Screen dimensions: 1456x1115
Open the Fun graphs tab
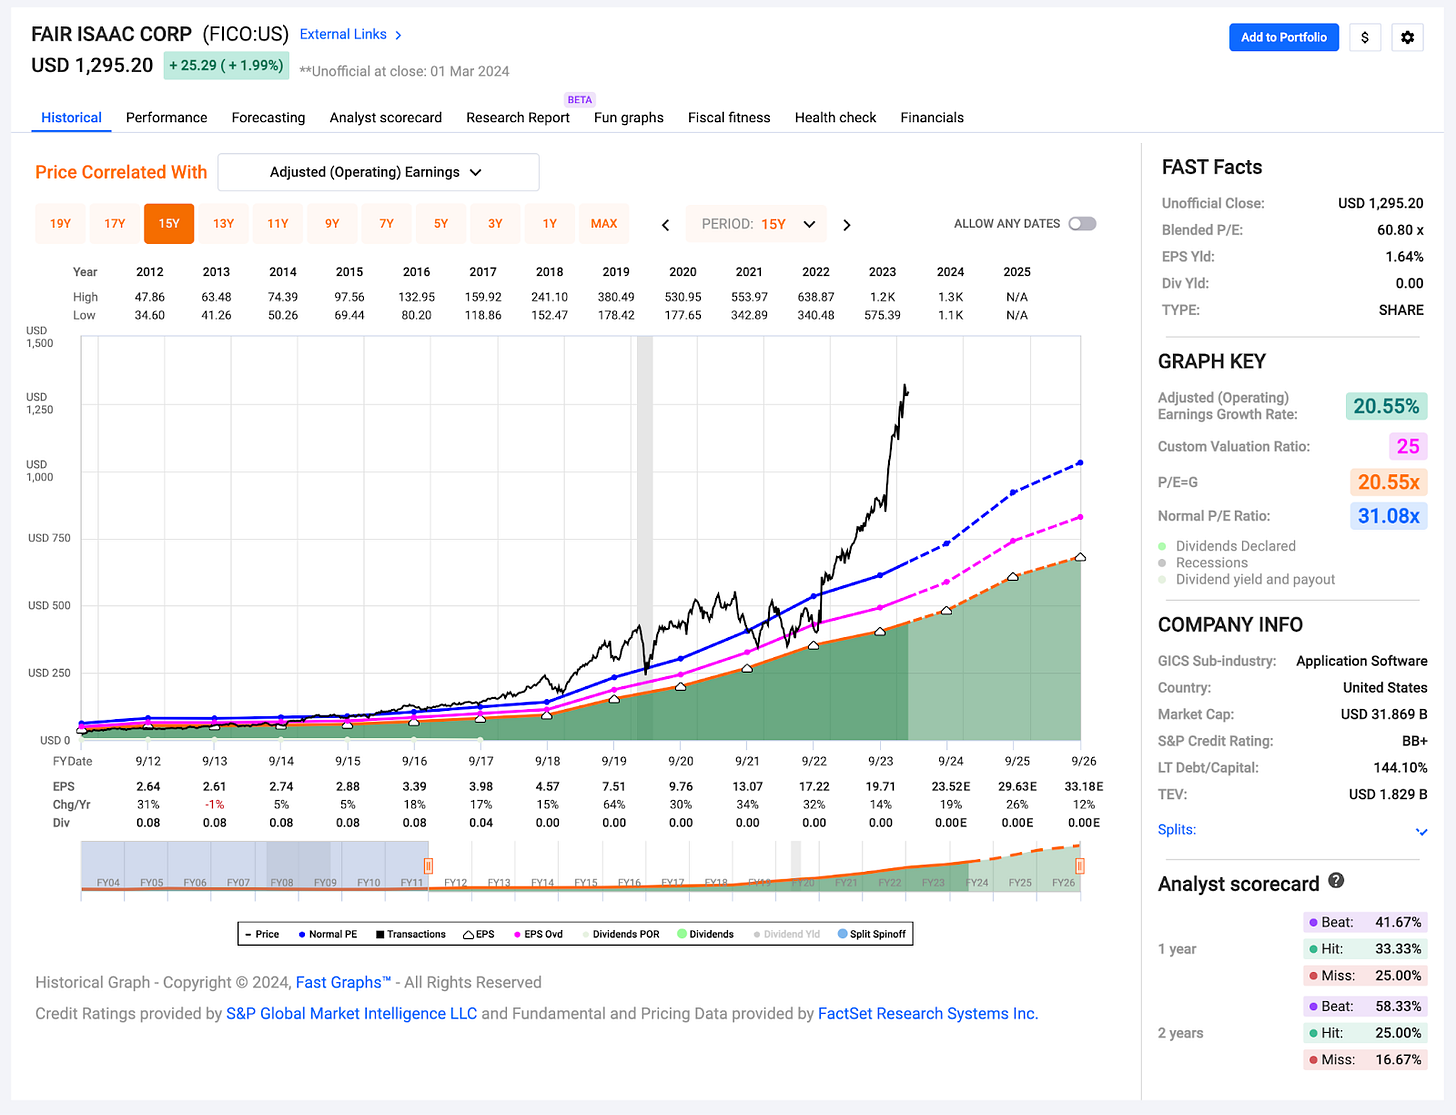629,117
